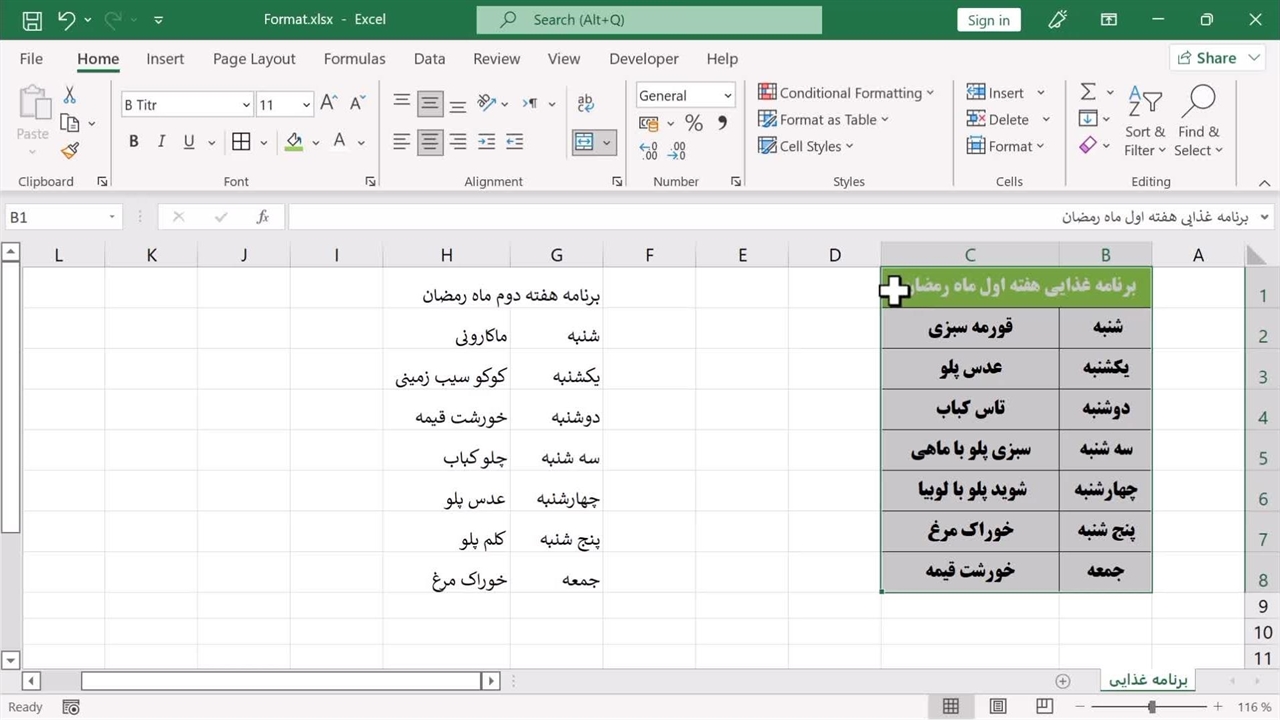Click the Copy icon in Clipboard group
The height and width of the screenshot is (720, 1280).
coord(69,123)
